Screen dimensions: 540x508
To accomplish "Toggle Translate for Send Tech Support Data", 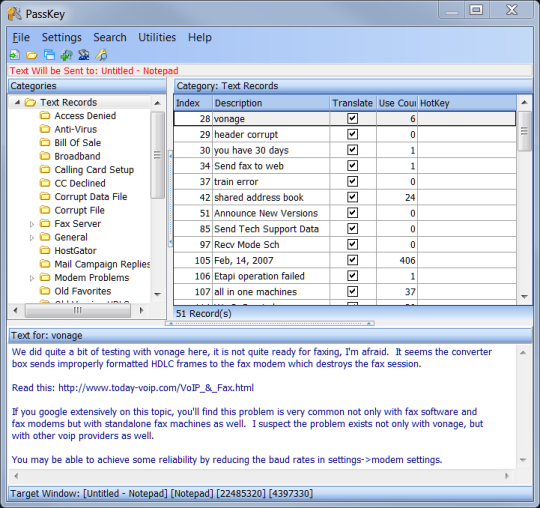I will click(352, 228).
